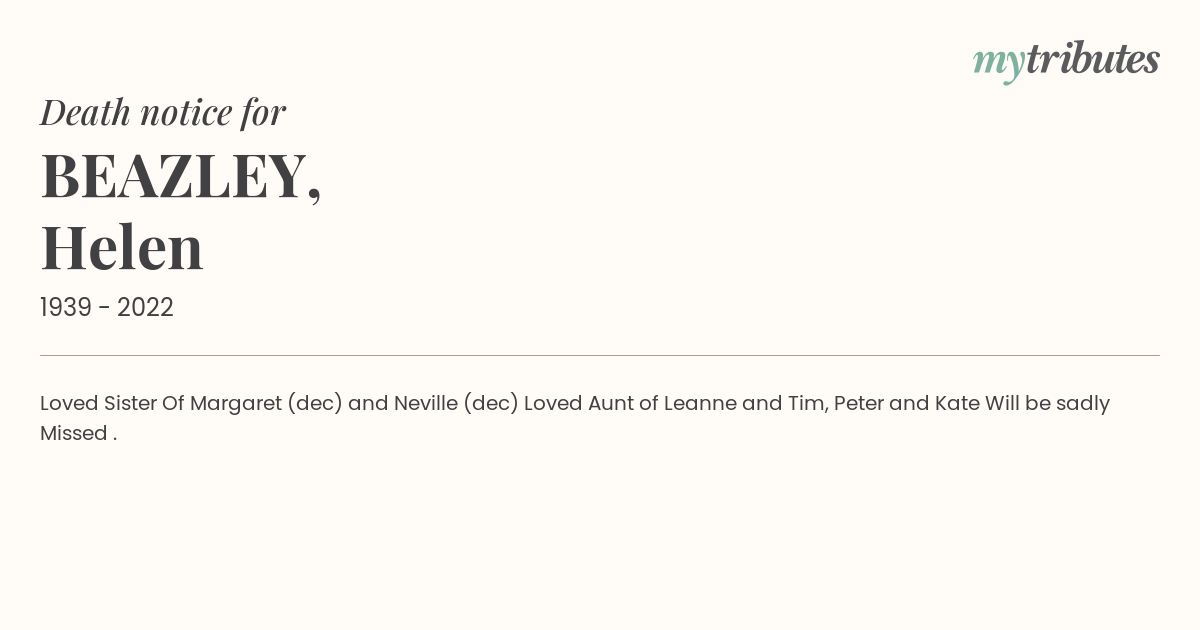Screen dimensions: 1200x630
Task: Click the dark "tributes" word in logo
Action: coord(1093,60)
